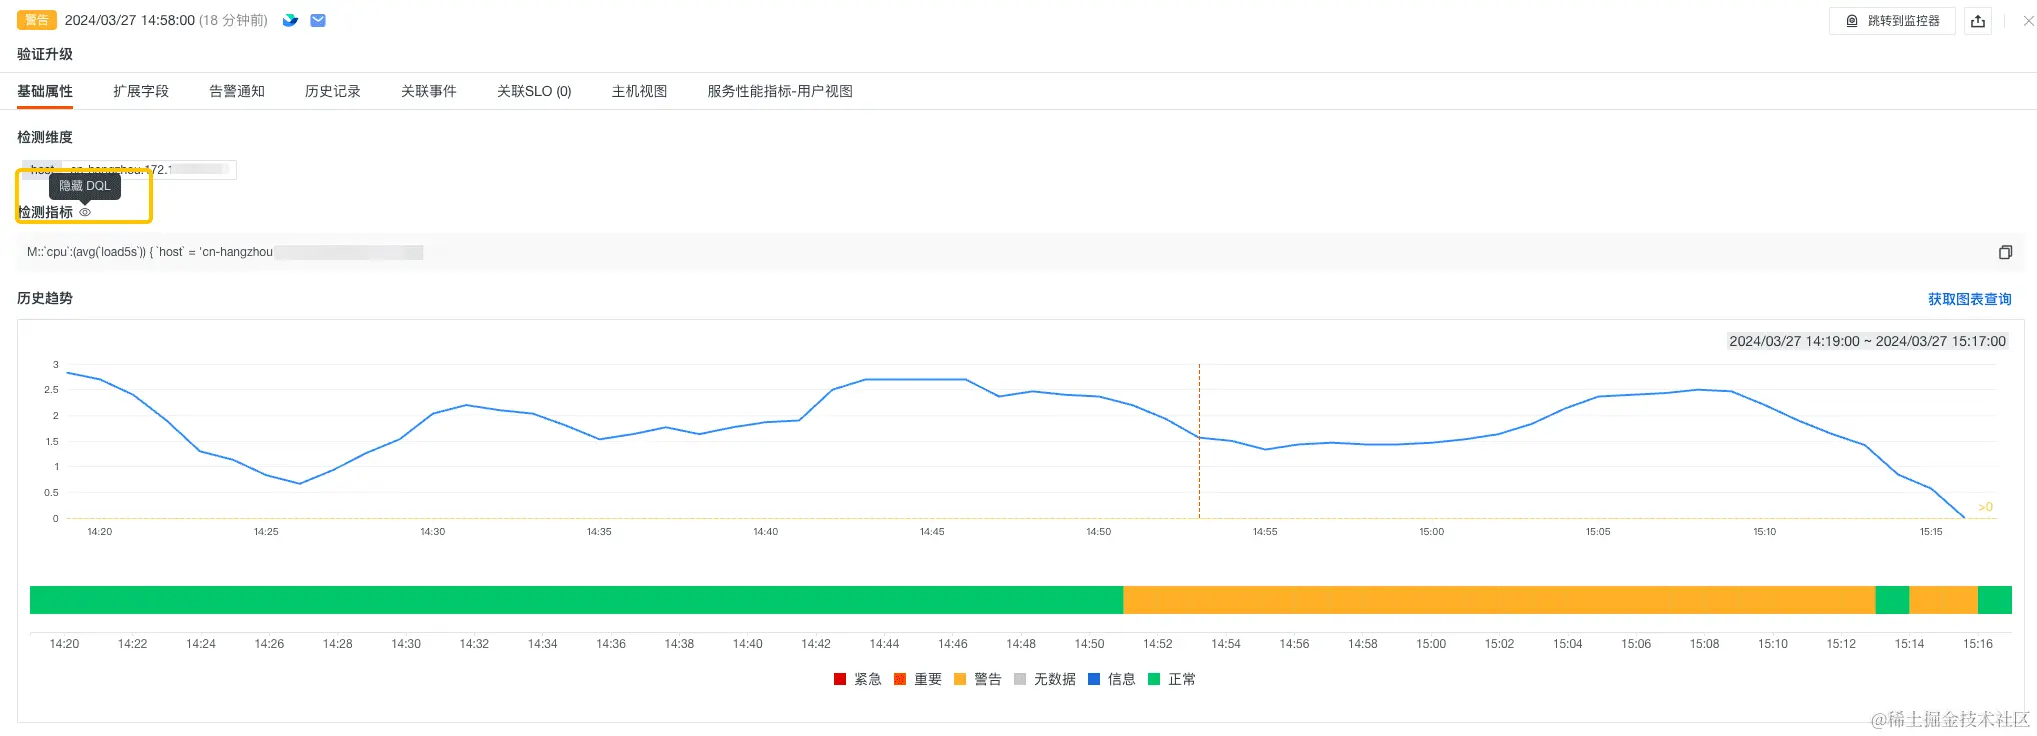The image size is (2037, 736).
Task: Switch to the 告警通知 tab
Action: point(237,91)
